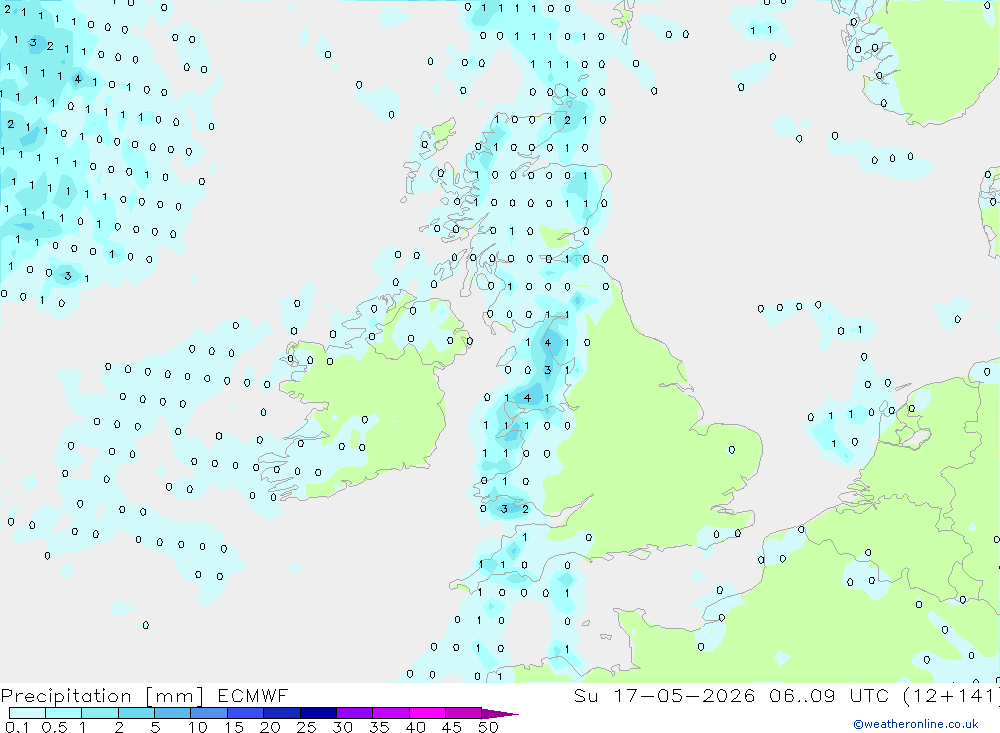Click the 1–2 mm legend swatch
The width and height of the screenshot is (1000, 733).
(x=99, y=713)
